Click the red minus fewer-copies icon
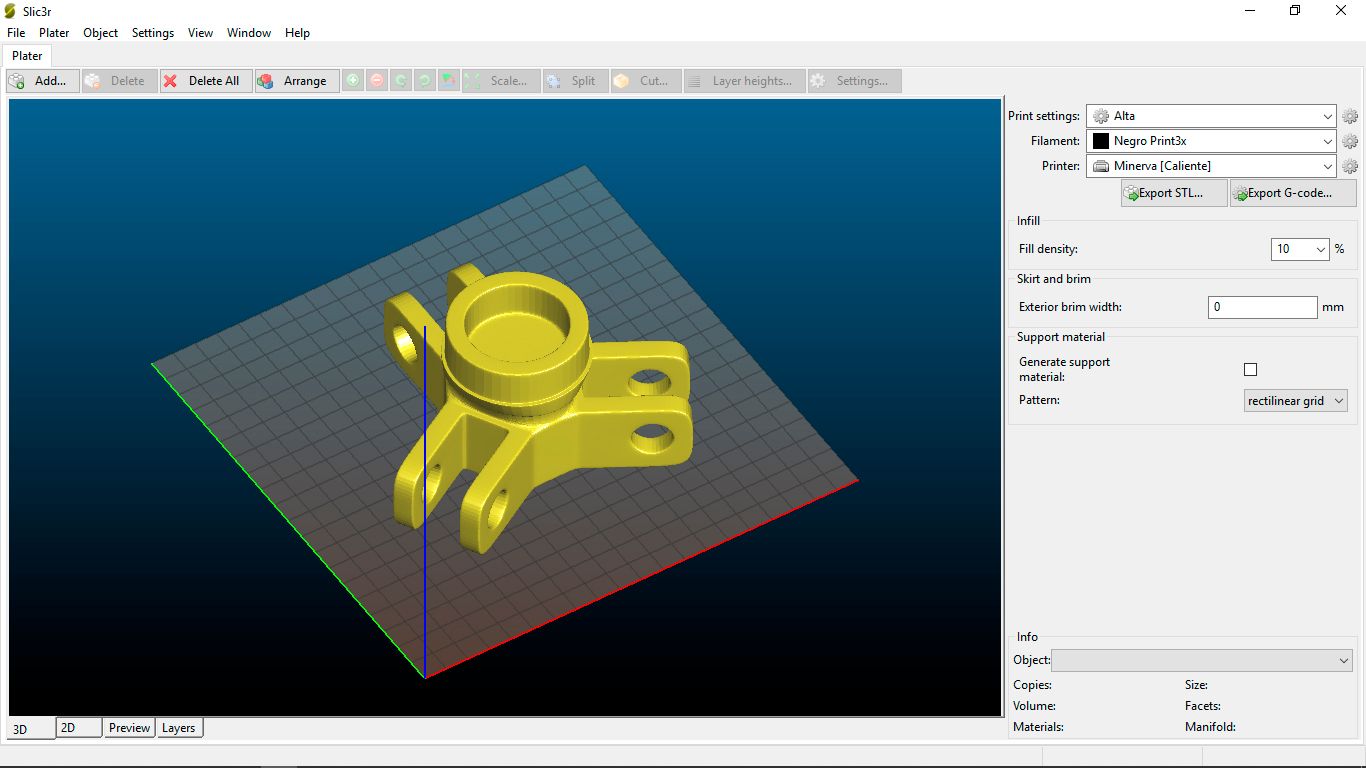Viewport: 1366px width, 768px height. pos(377,81)
